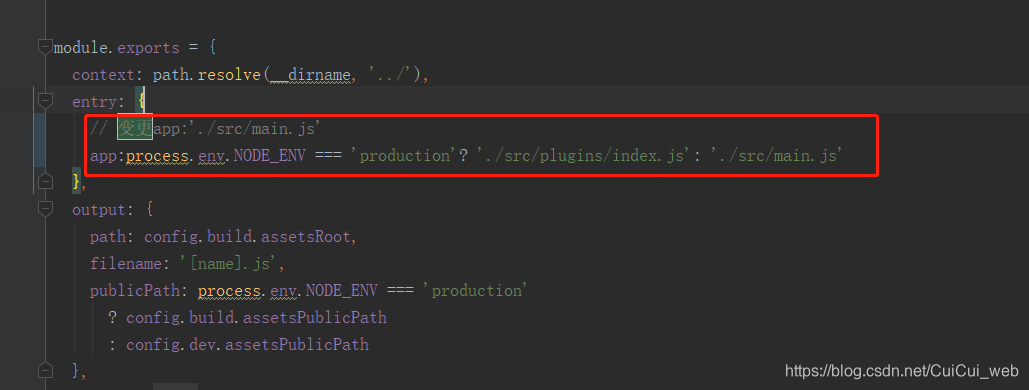Click config.build.assetsRoot value
1029x390 pixels.
click(247, 237)
